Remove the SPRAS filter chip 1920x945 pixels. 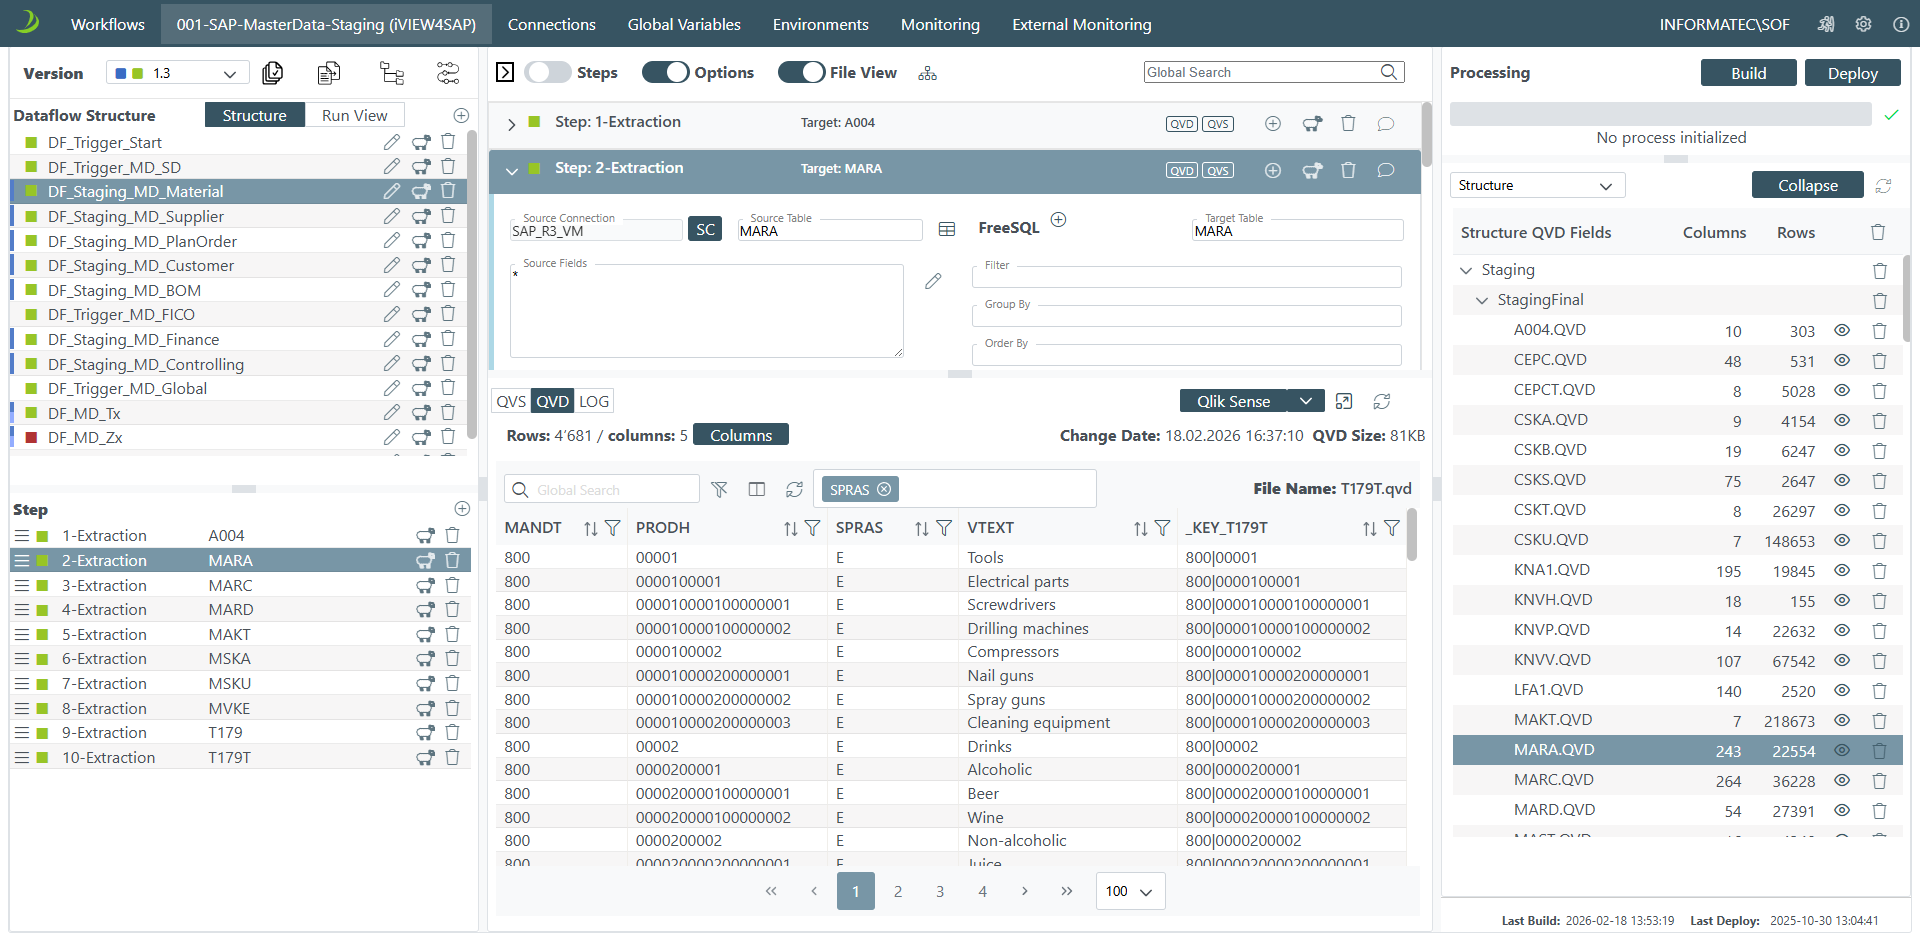[884, 489]
